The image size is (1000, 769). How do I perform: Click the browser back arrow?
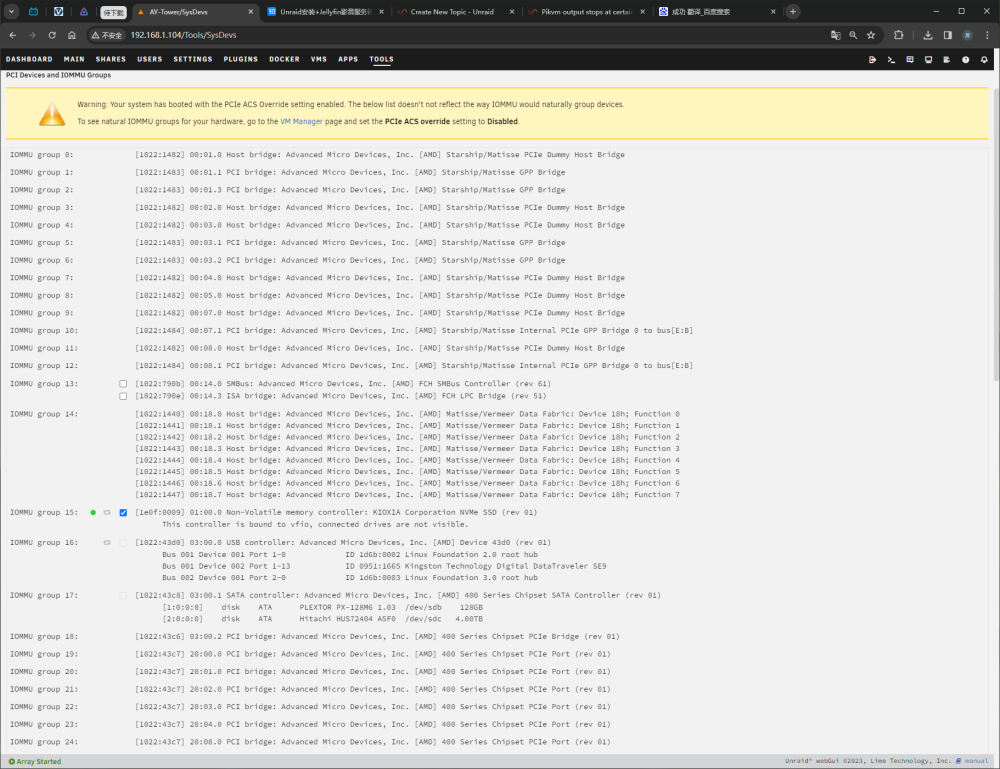[x=13, y=35]
